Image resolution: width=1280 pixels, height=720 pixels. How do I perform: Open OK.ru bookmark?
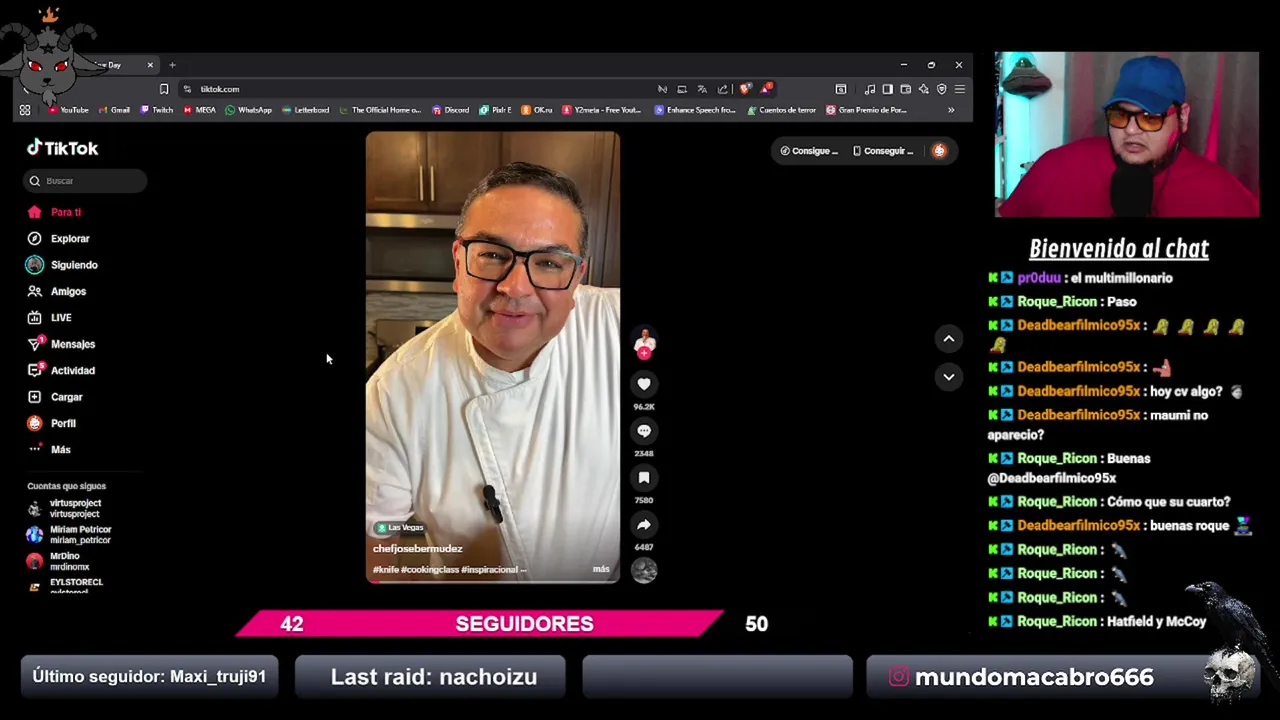click(x=537, y=110)
